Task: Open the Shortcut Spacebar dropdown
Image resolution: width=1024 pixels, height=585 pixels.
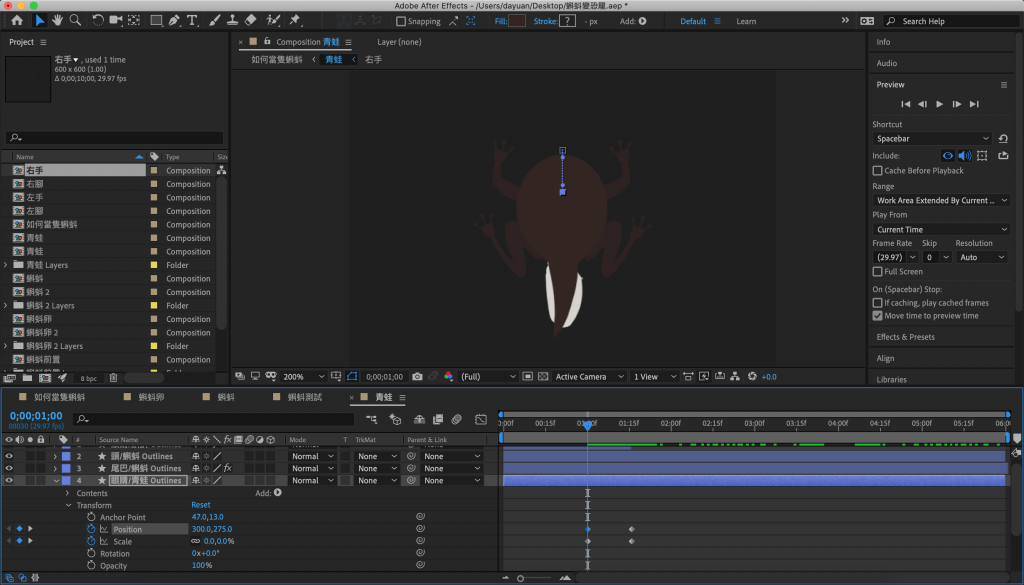Action: (932, 139)
